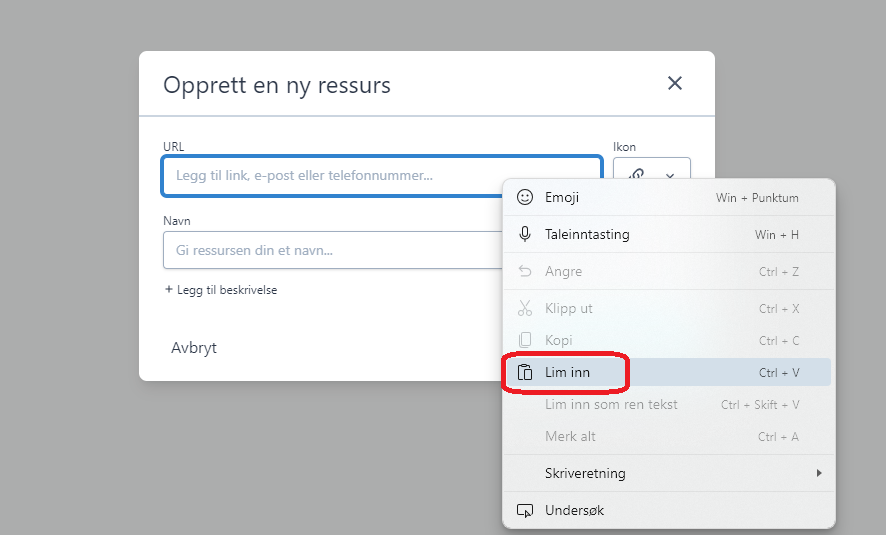
Task: Click the Kopi copy icon
Action: (525, 341)
